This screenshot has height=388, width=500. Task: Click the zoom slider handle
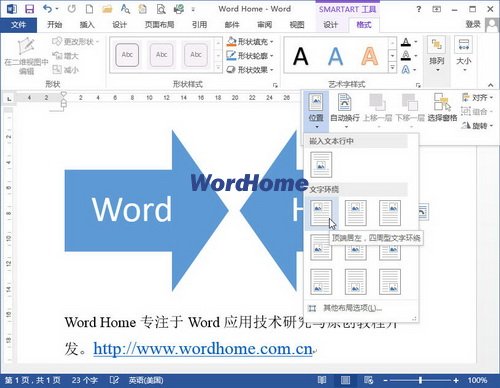click(x=420, y=380)
